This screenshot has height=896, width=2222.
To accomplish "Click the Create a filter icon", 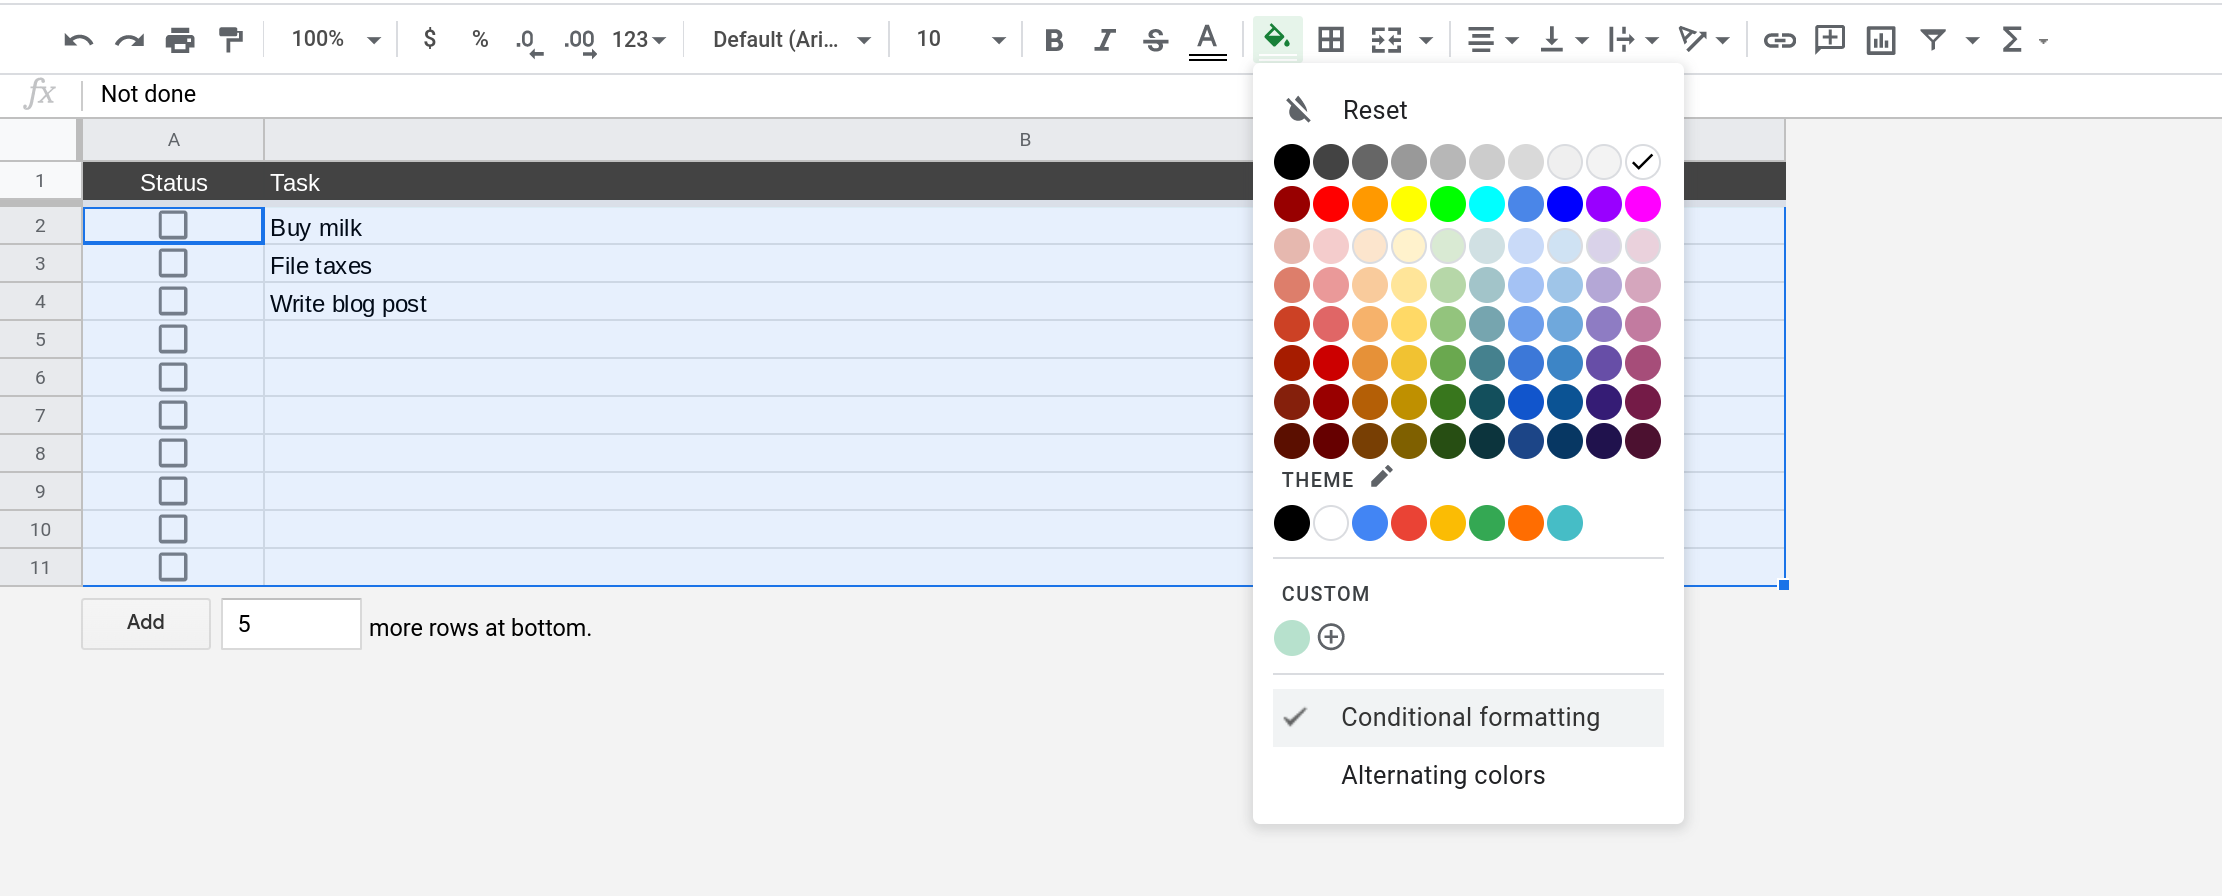I will click(x=1933, y=40).
